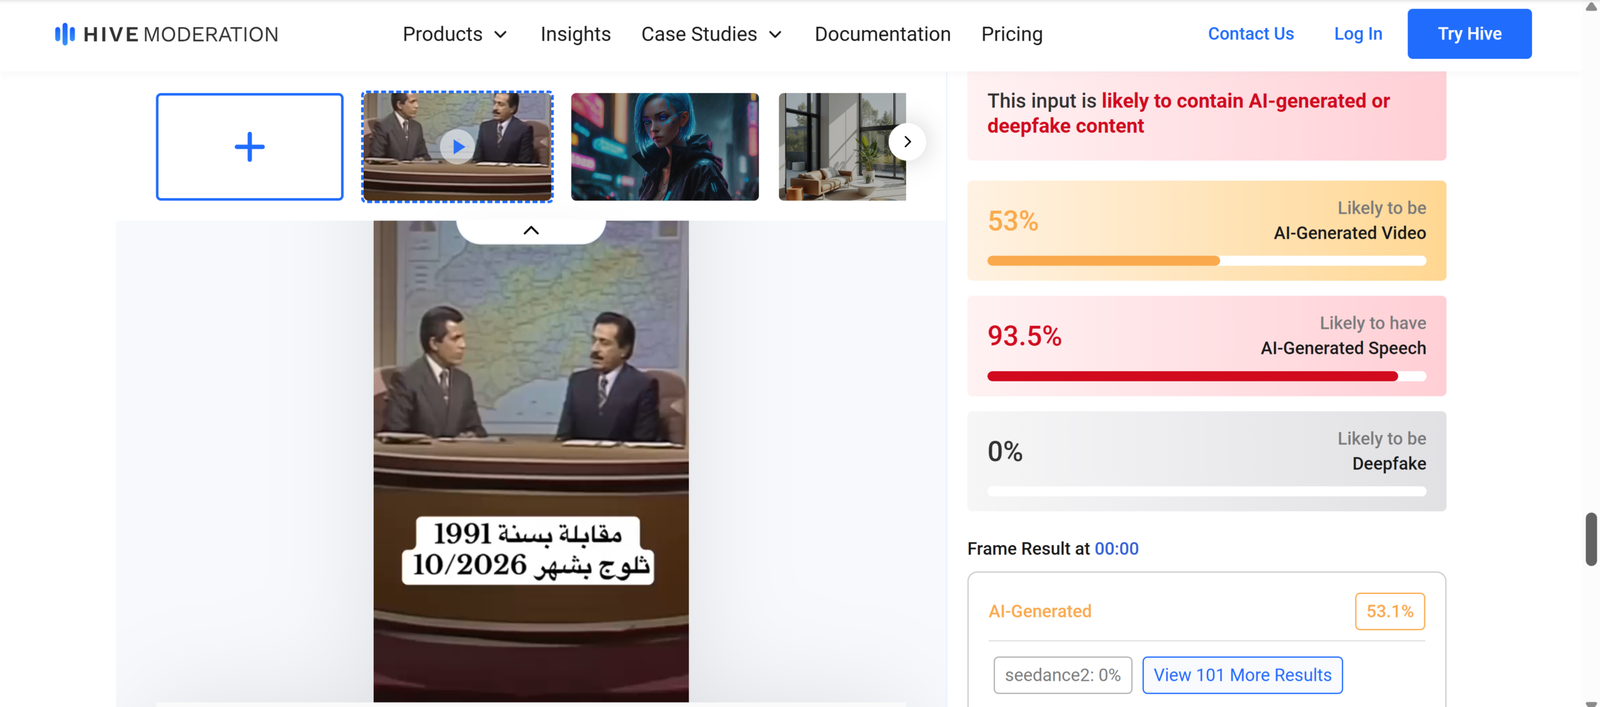Select the cyberpunk woman sample thumbnail
The width and height of the screenshot is (1600, 707).
(665, 147)
